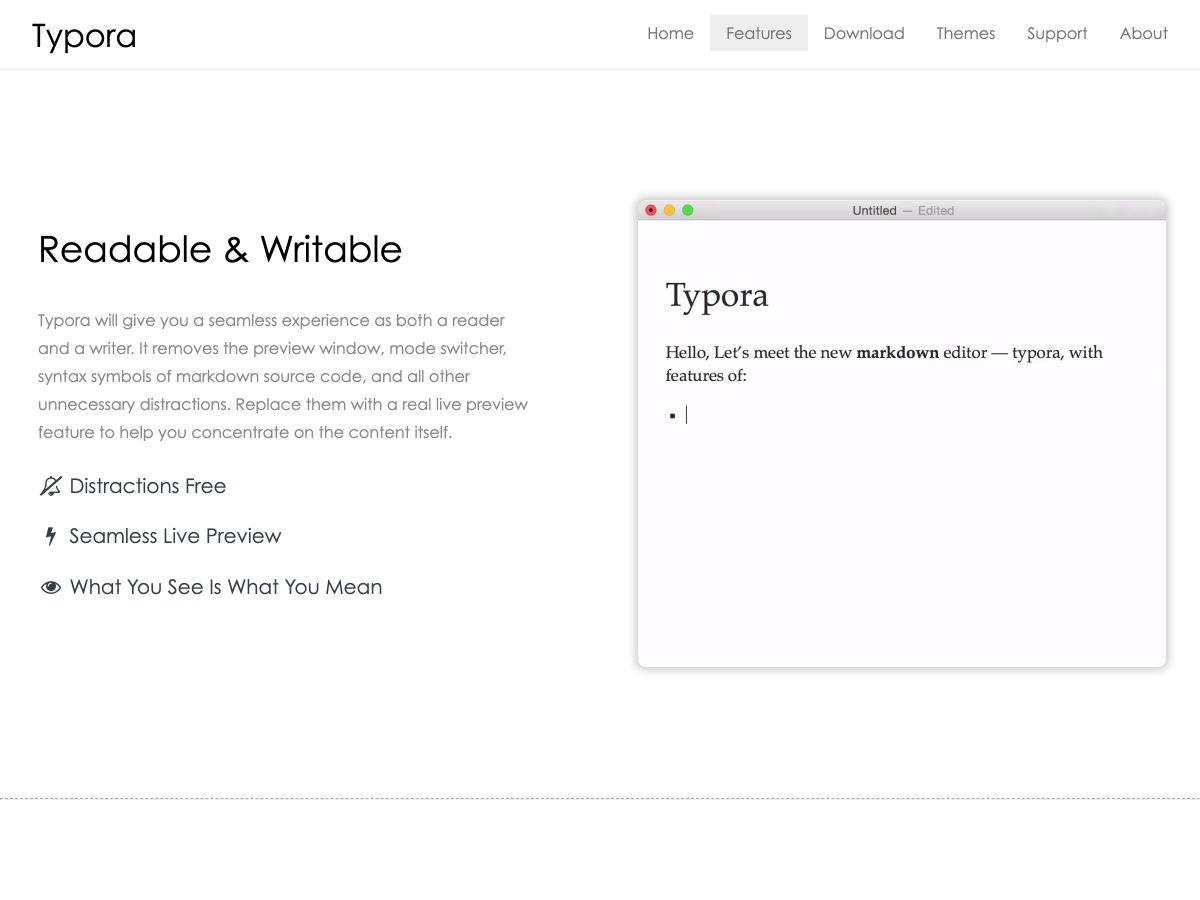Image resolution: width=1200 pixels, height=900 pixels.
Task: Select the Features nav tab
Action: [759, 33]
